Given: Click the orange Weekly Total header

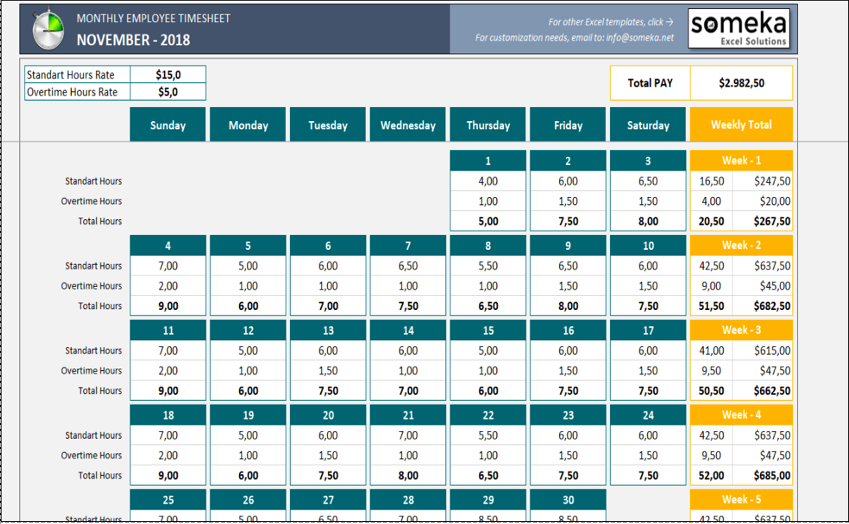Looking at the screenshot, I should [741, 125].
